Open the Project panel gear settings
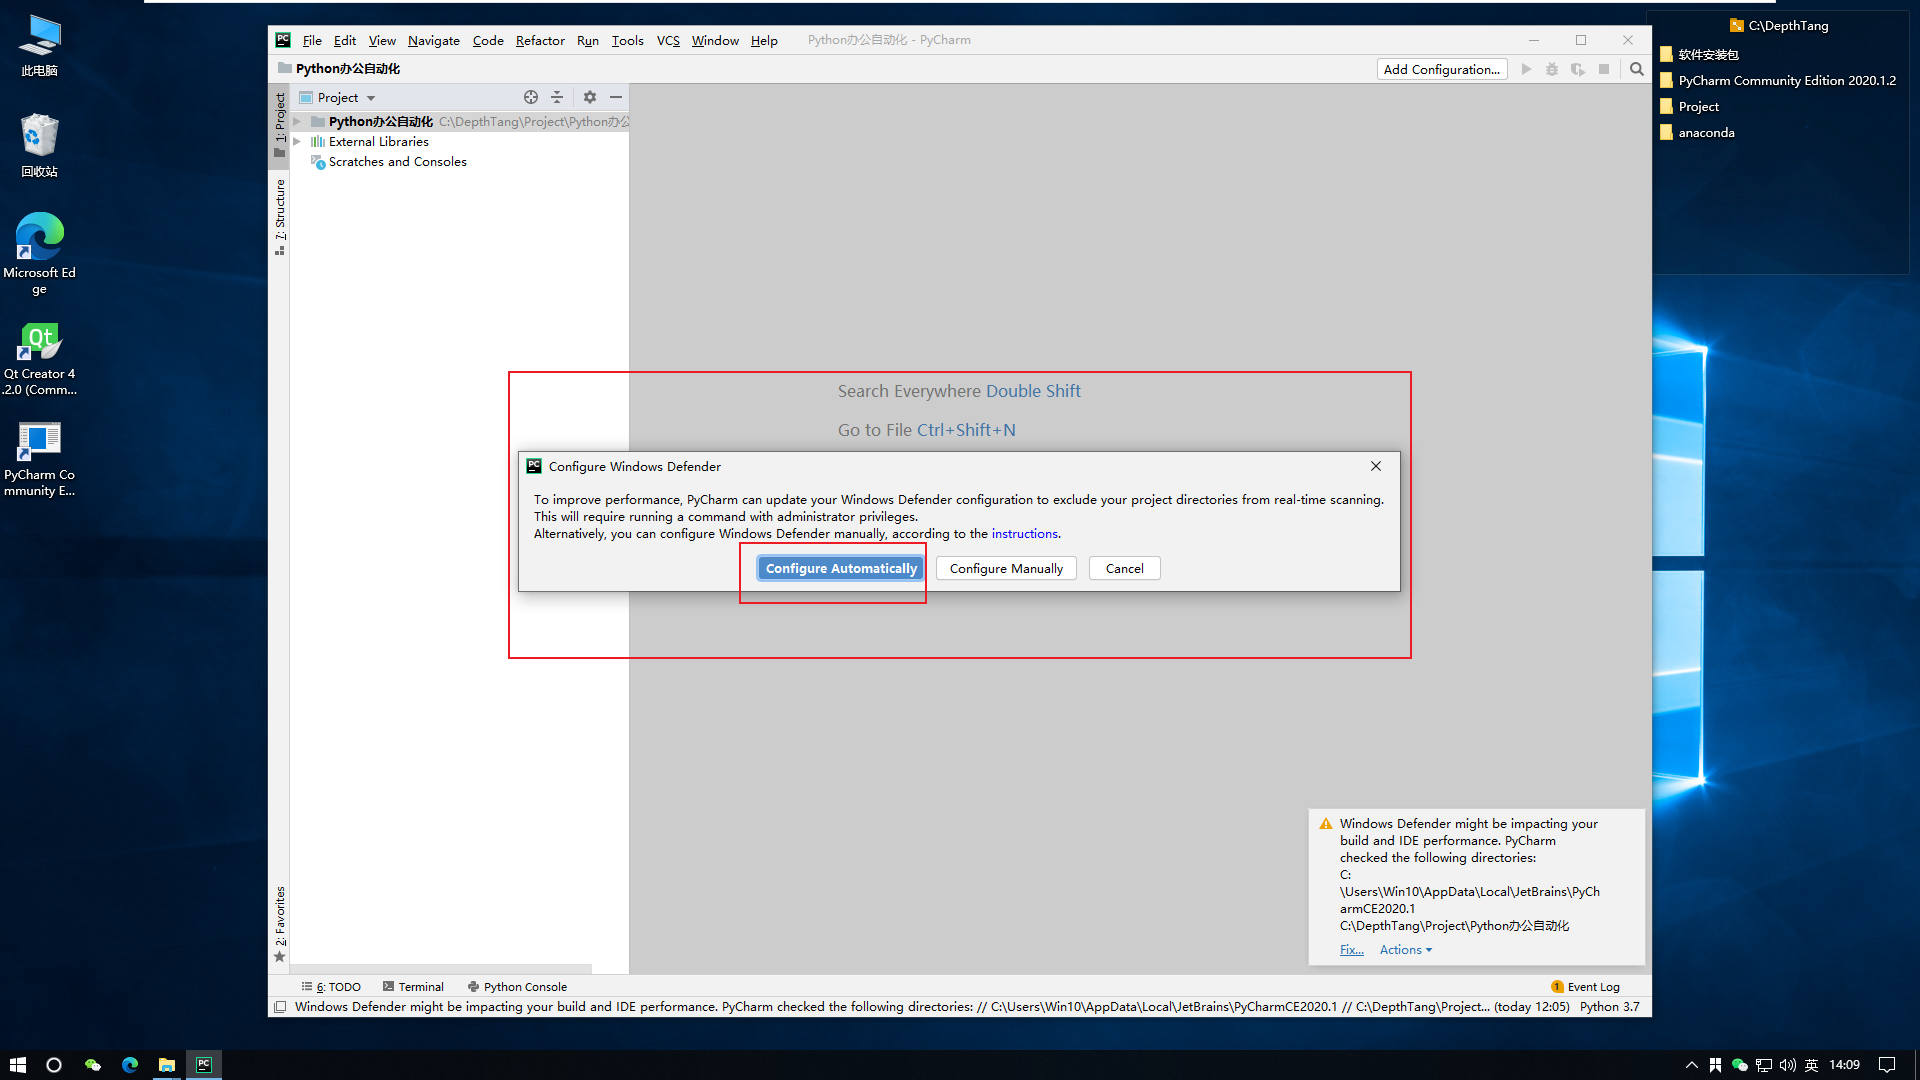 tap(590, 97)
